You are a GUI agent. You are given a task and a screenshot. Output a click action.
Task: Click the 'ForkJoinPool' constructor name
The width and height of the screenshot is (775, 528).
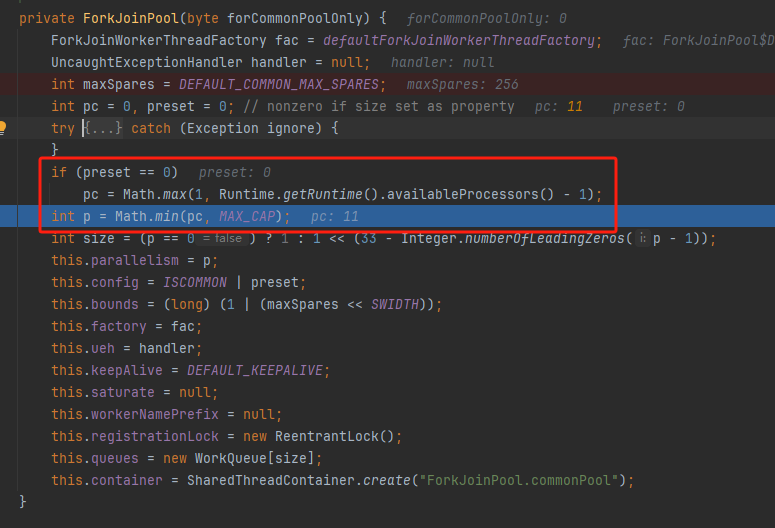coord(130,19)
